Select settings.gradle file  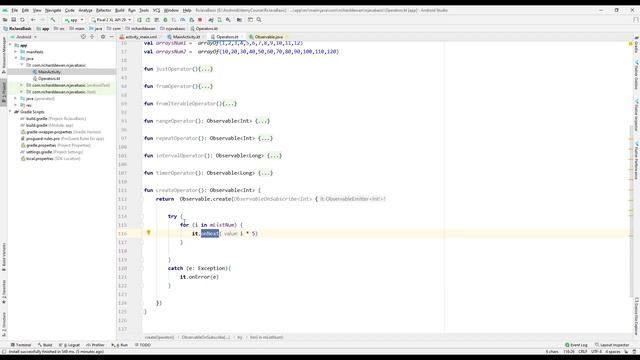click(x=52, y=152)
